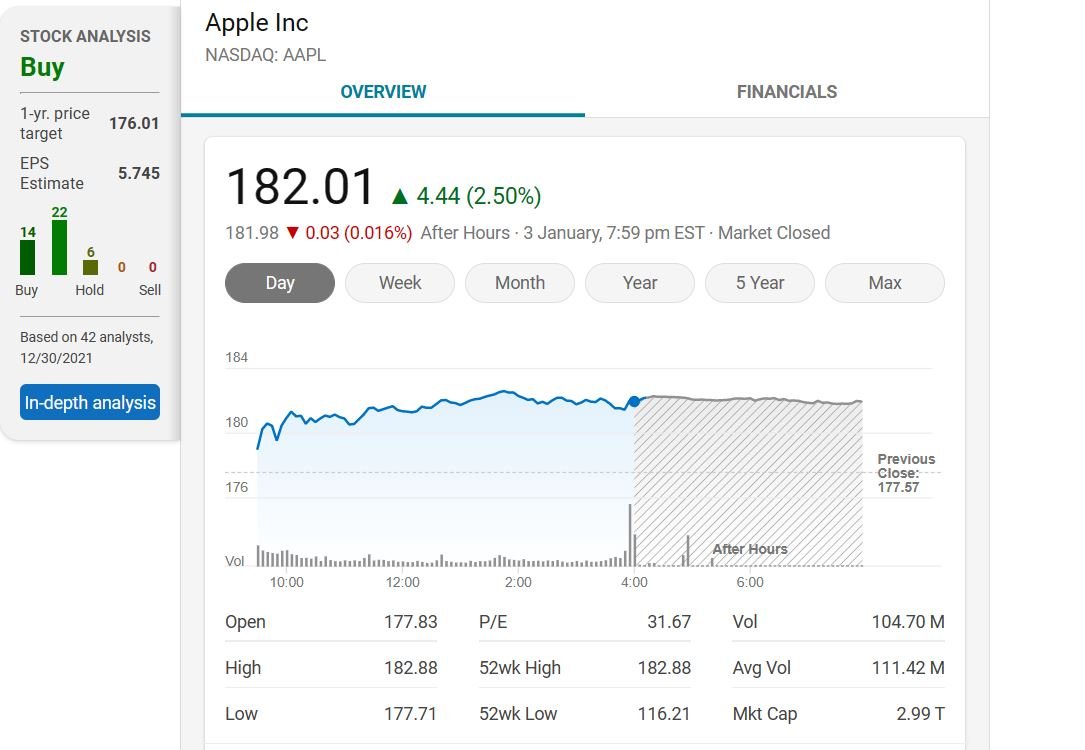1085x750 pixels.
Task: Show the Max price history
Action: click(885, 283)
